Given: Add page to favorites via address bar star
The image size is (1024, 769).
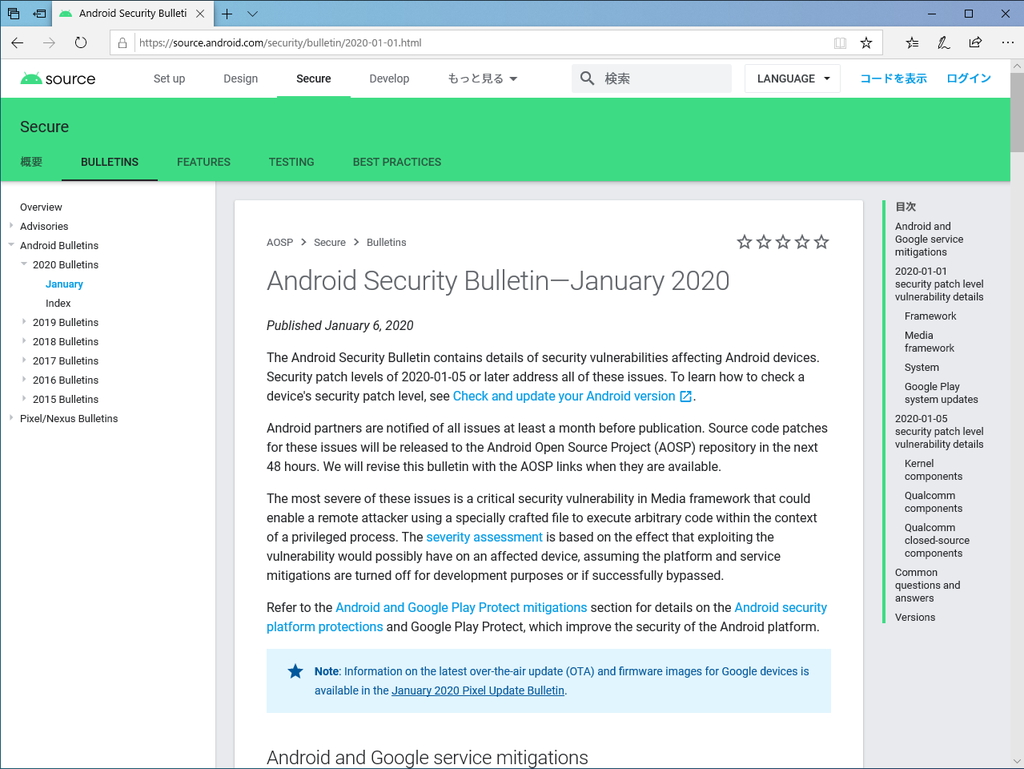Looking at the screenshot, I should point(866,43).
